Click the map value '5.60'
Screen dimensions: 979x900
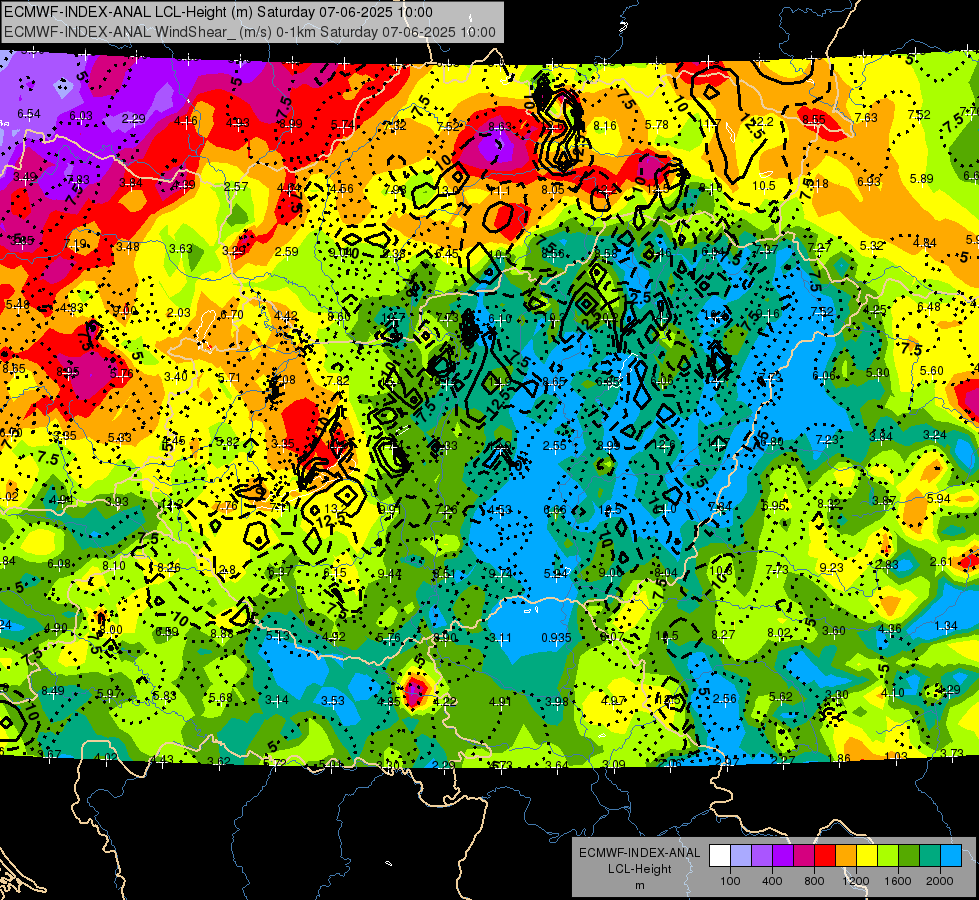point(932,370)
